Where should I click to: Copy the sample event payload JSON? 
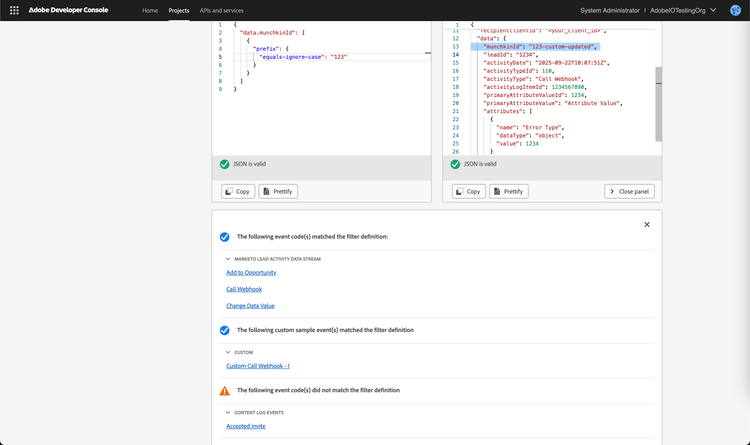[468, 191]
